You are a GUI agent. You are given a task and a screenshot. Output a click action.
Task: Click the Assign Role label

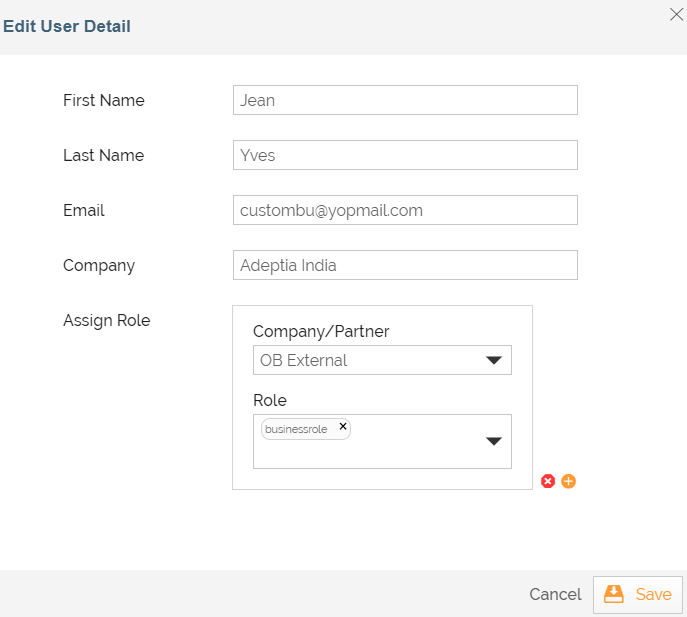pos(106,320)
